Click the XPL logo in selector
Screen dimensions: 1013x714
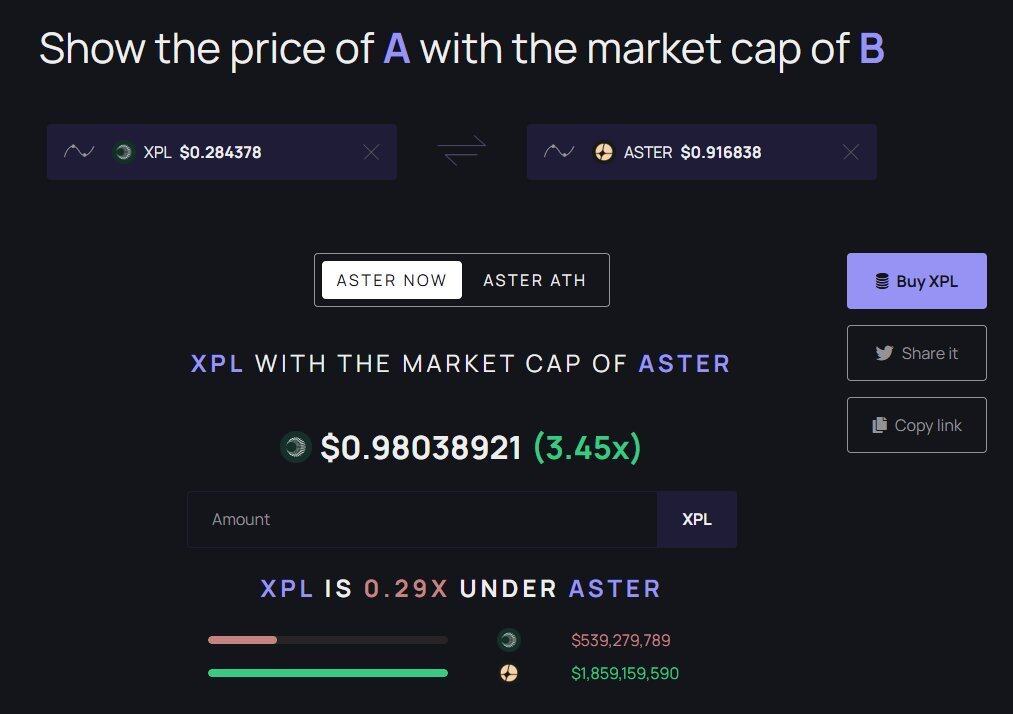click(124, 152)
